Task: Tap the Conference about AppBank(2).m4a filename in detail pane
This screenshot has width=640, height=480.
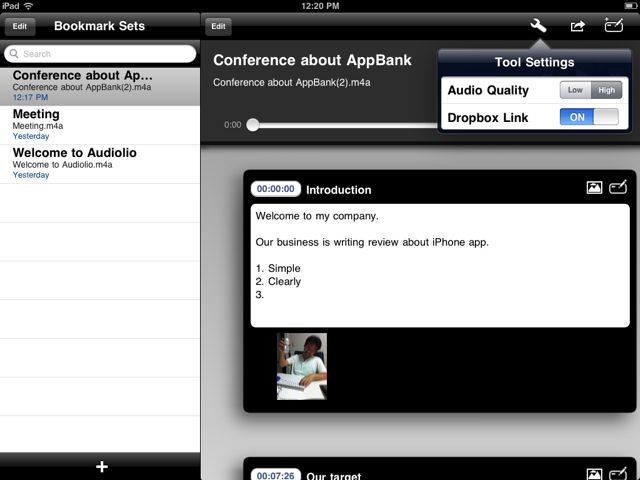Action: click(292, 82)
